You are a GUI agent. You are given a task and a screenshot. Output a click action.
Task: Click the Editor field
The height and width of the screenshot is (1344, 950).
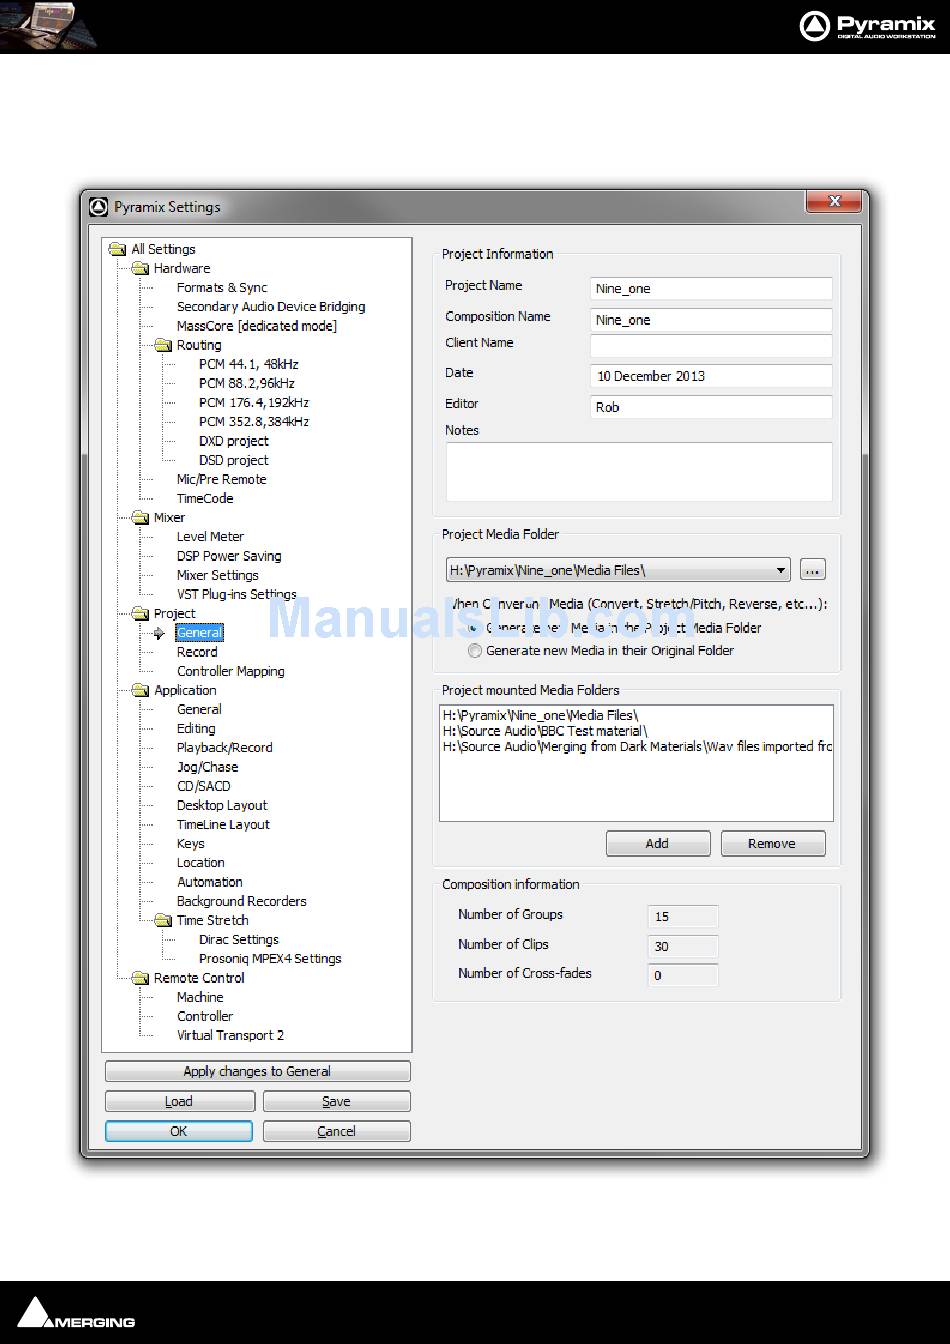(x=711, y=407)
